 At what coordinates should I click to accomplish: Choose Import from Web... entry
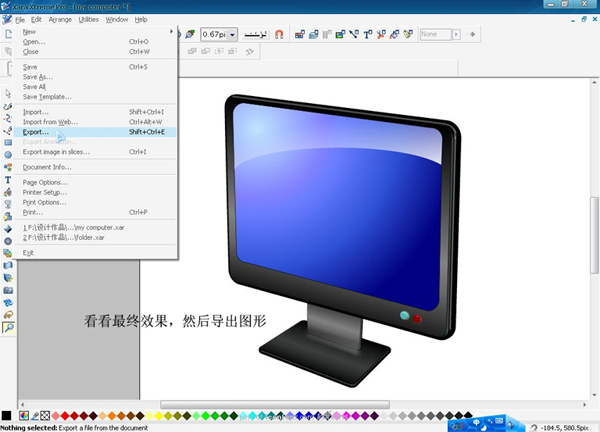(x=95, y=122)
